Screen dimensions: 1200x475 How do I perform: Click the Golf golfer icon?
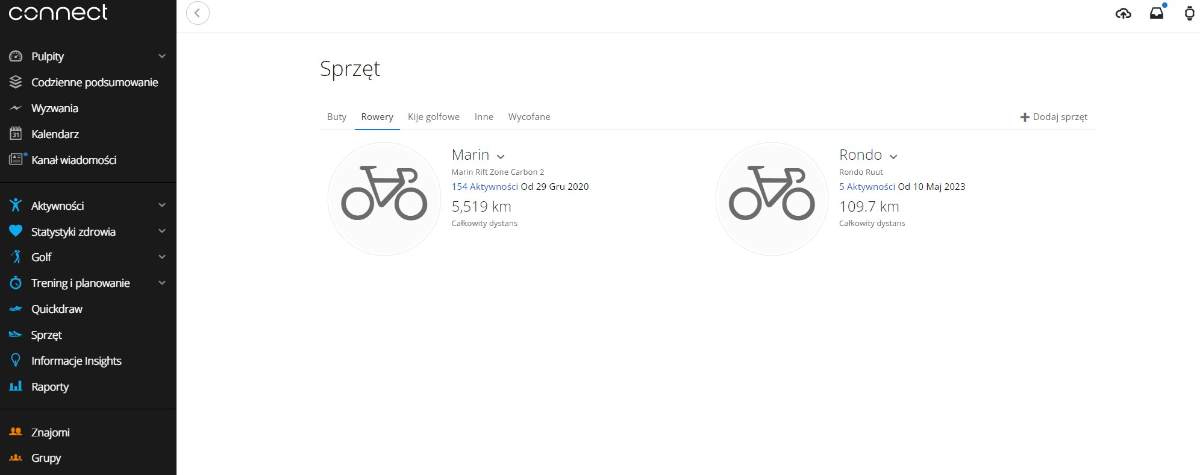click(15, 257)
